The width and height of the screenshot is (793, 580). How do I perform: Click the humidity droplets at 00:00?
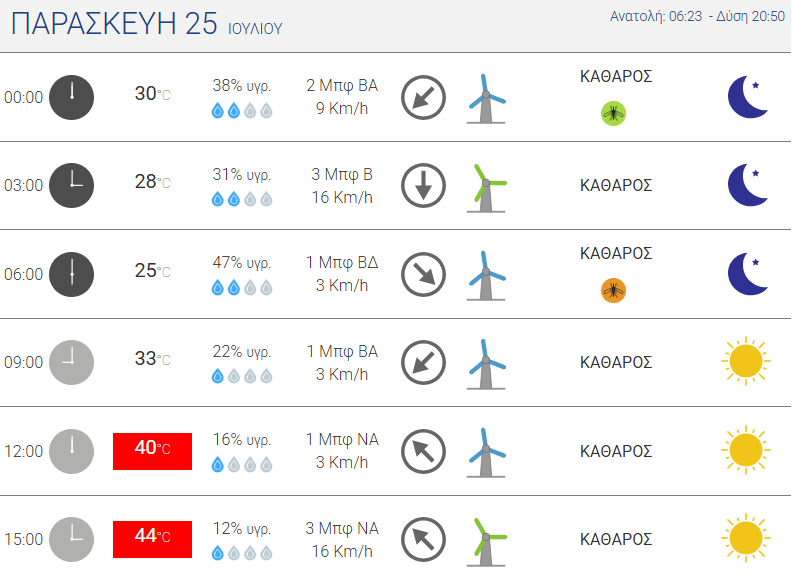[x=242, y=110]
